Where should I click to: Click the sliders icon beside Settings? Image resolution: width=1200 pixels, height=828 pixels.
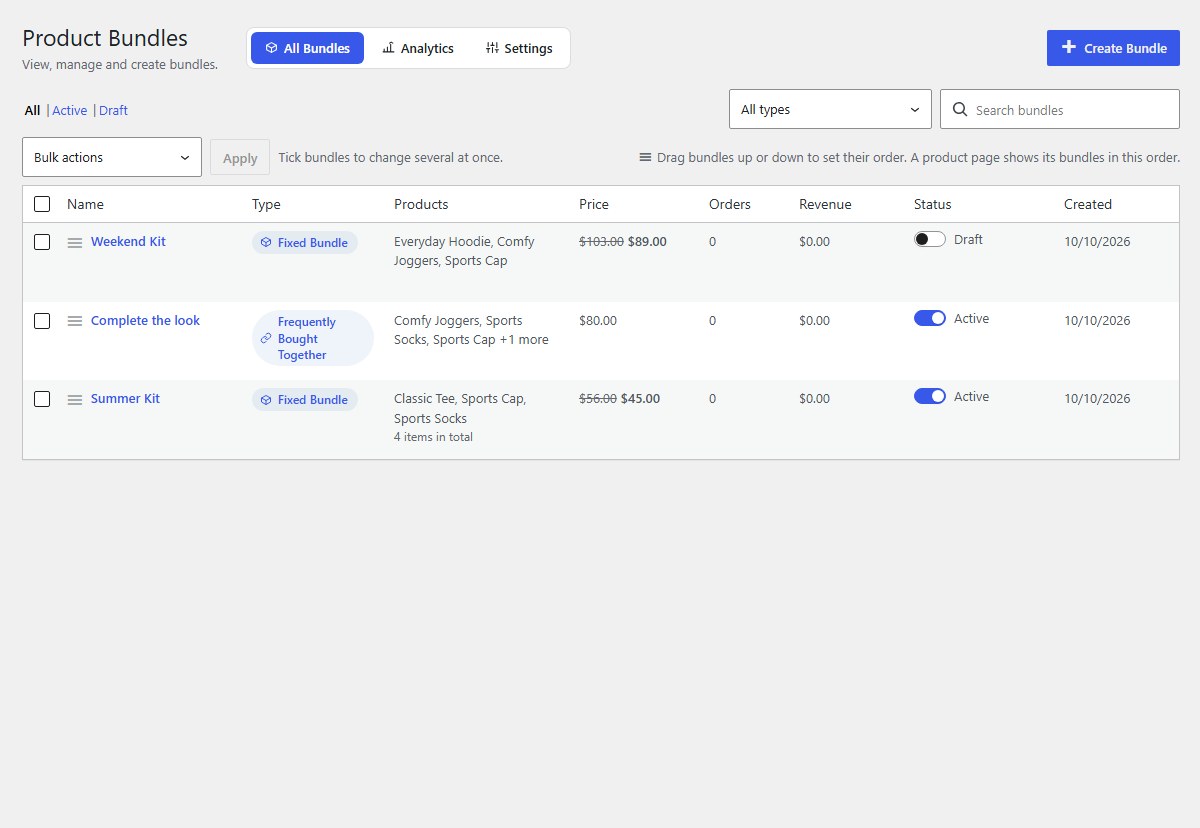[x=492, y=48]
